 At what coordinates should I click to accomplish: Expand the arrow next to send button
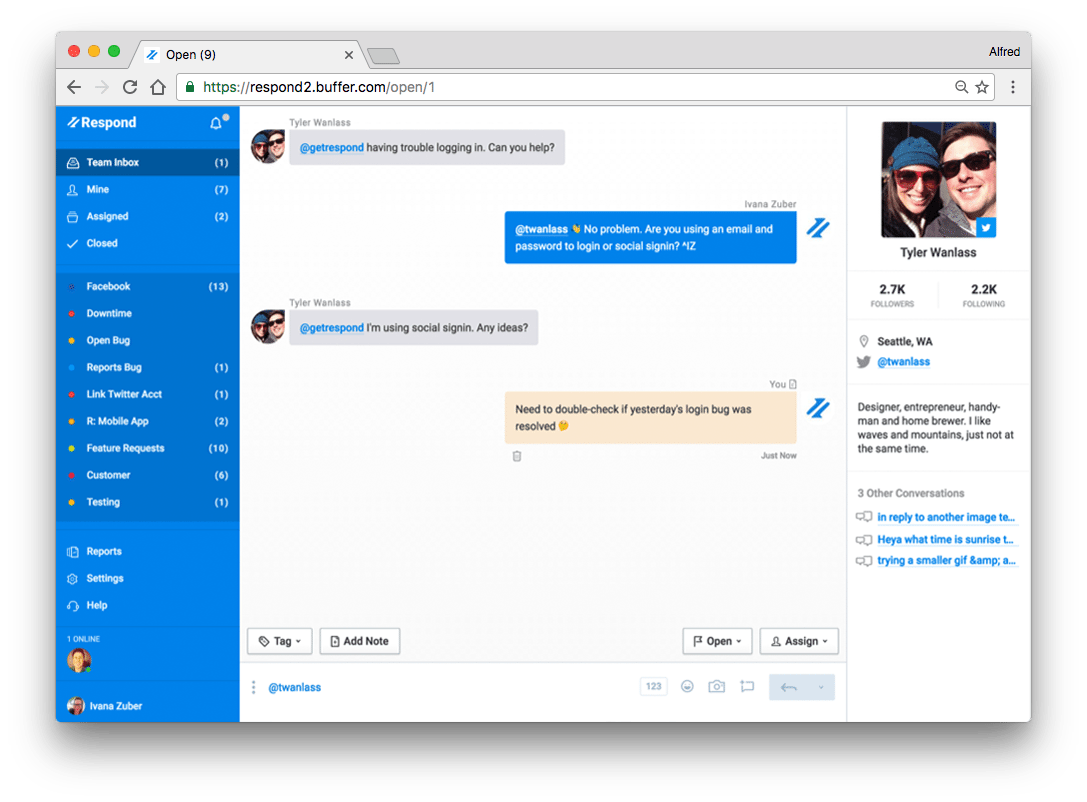tap(821, 687)
